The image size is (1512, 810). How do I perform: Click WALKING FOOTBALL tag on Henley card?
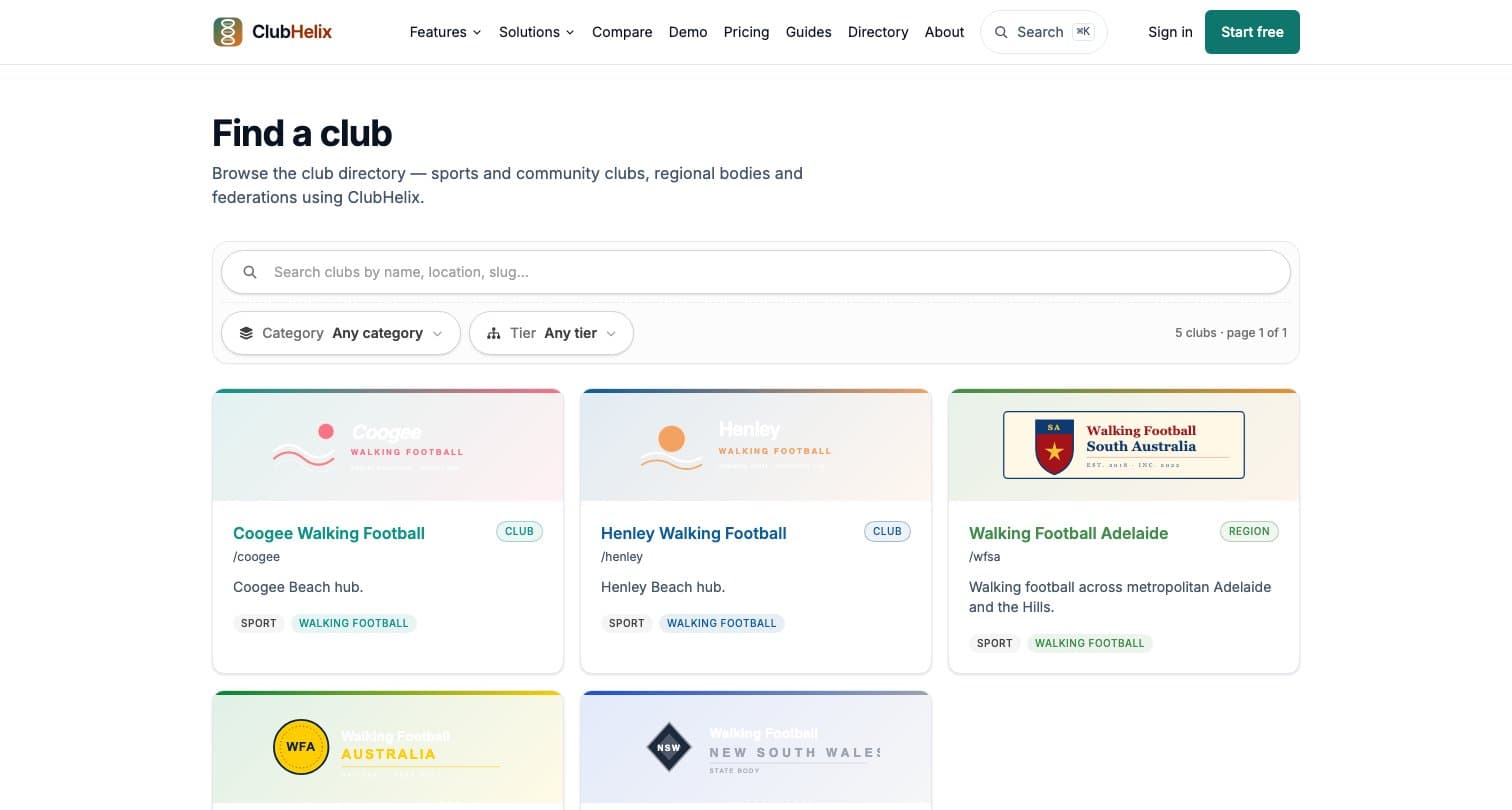(722, 623)
